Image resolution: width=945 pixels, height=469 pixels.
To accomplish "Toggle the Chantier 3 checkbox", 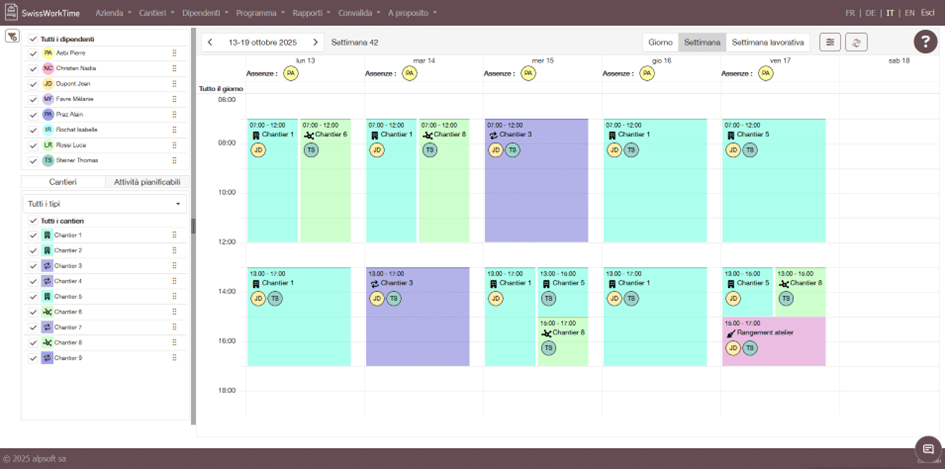I will pos(33,266).
